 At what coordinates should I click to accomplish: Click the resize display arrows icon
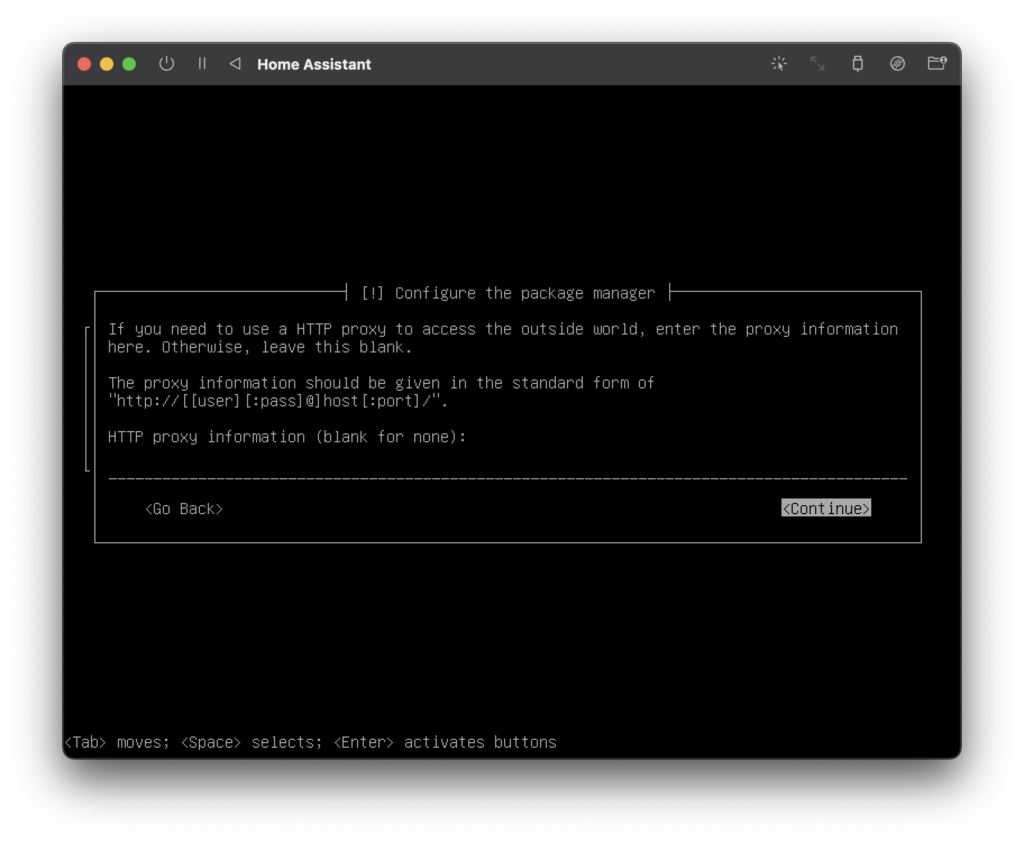coord(817,63)
